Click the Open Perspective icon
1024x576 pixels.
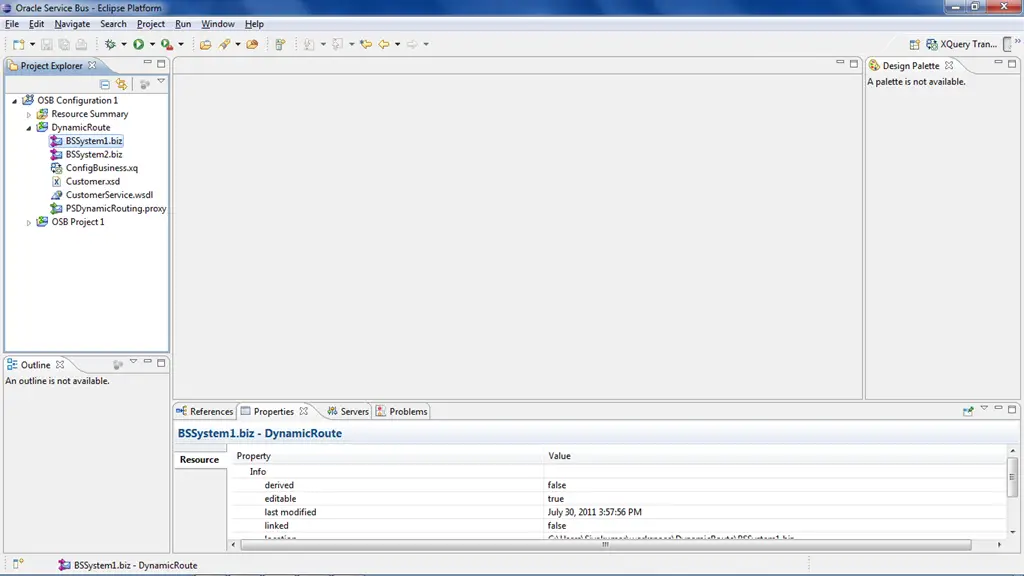click(x=914, y=44)
